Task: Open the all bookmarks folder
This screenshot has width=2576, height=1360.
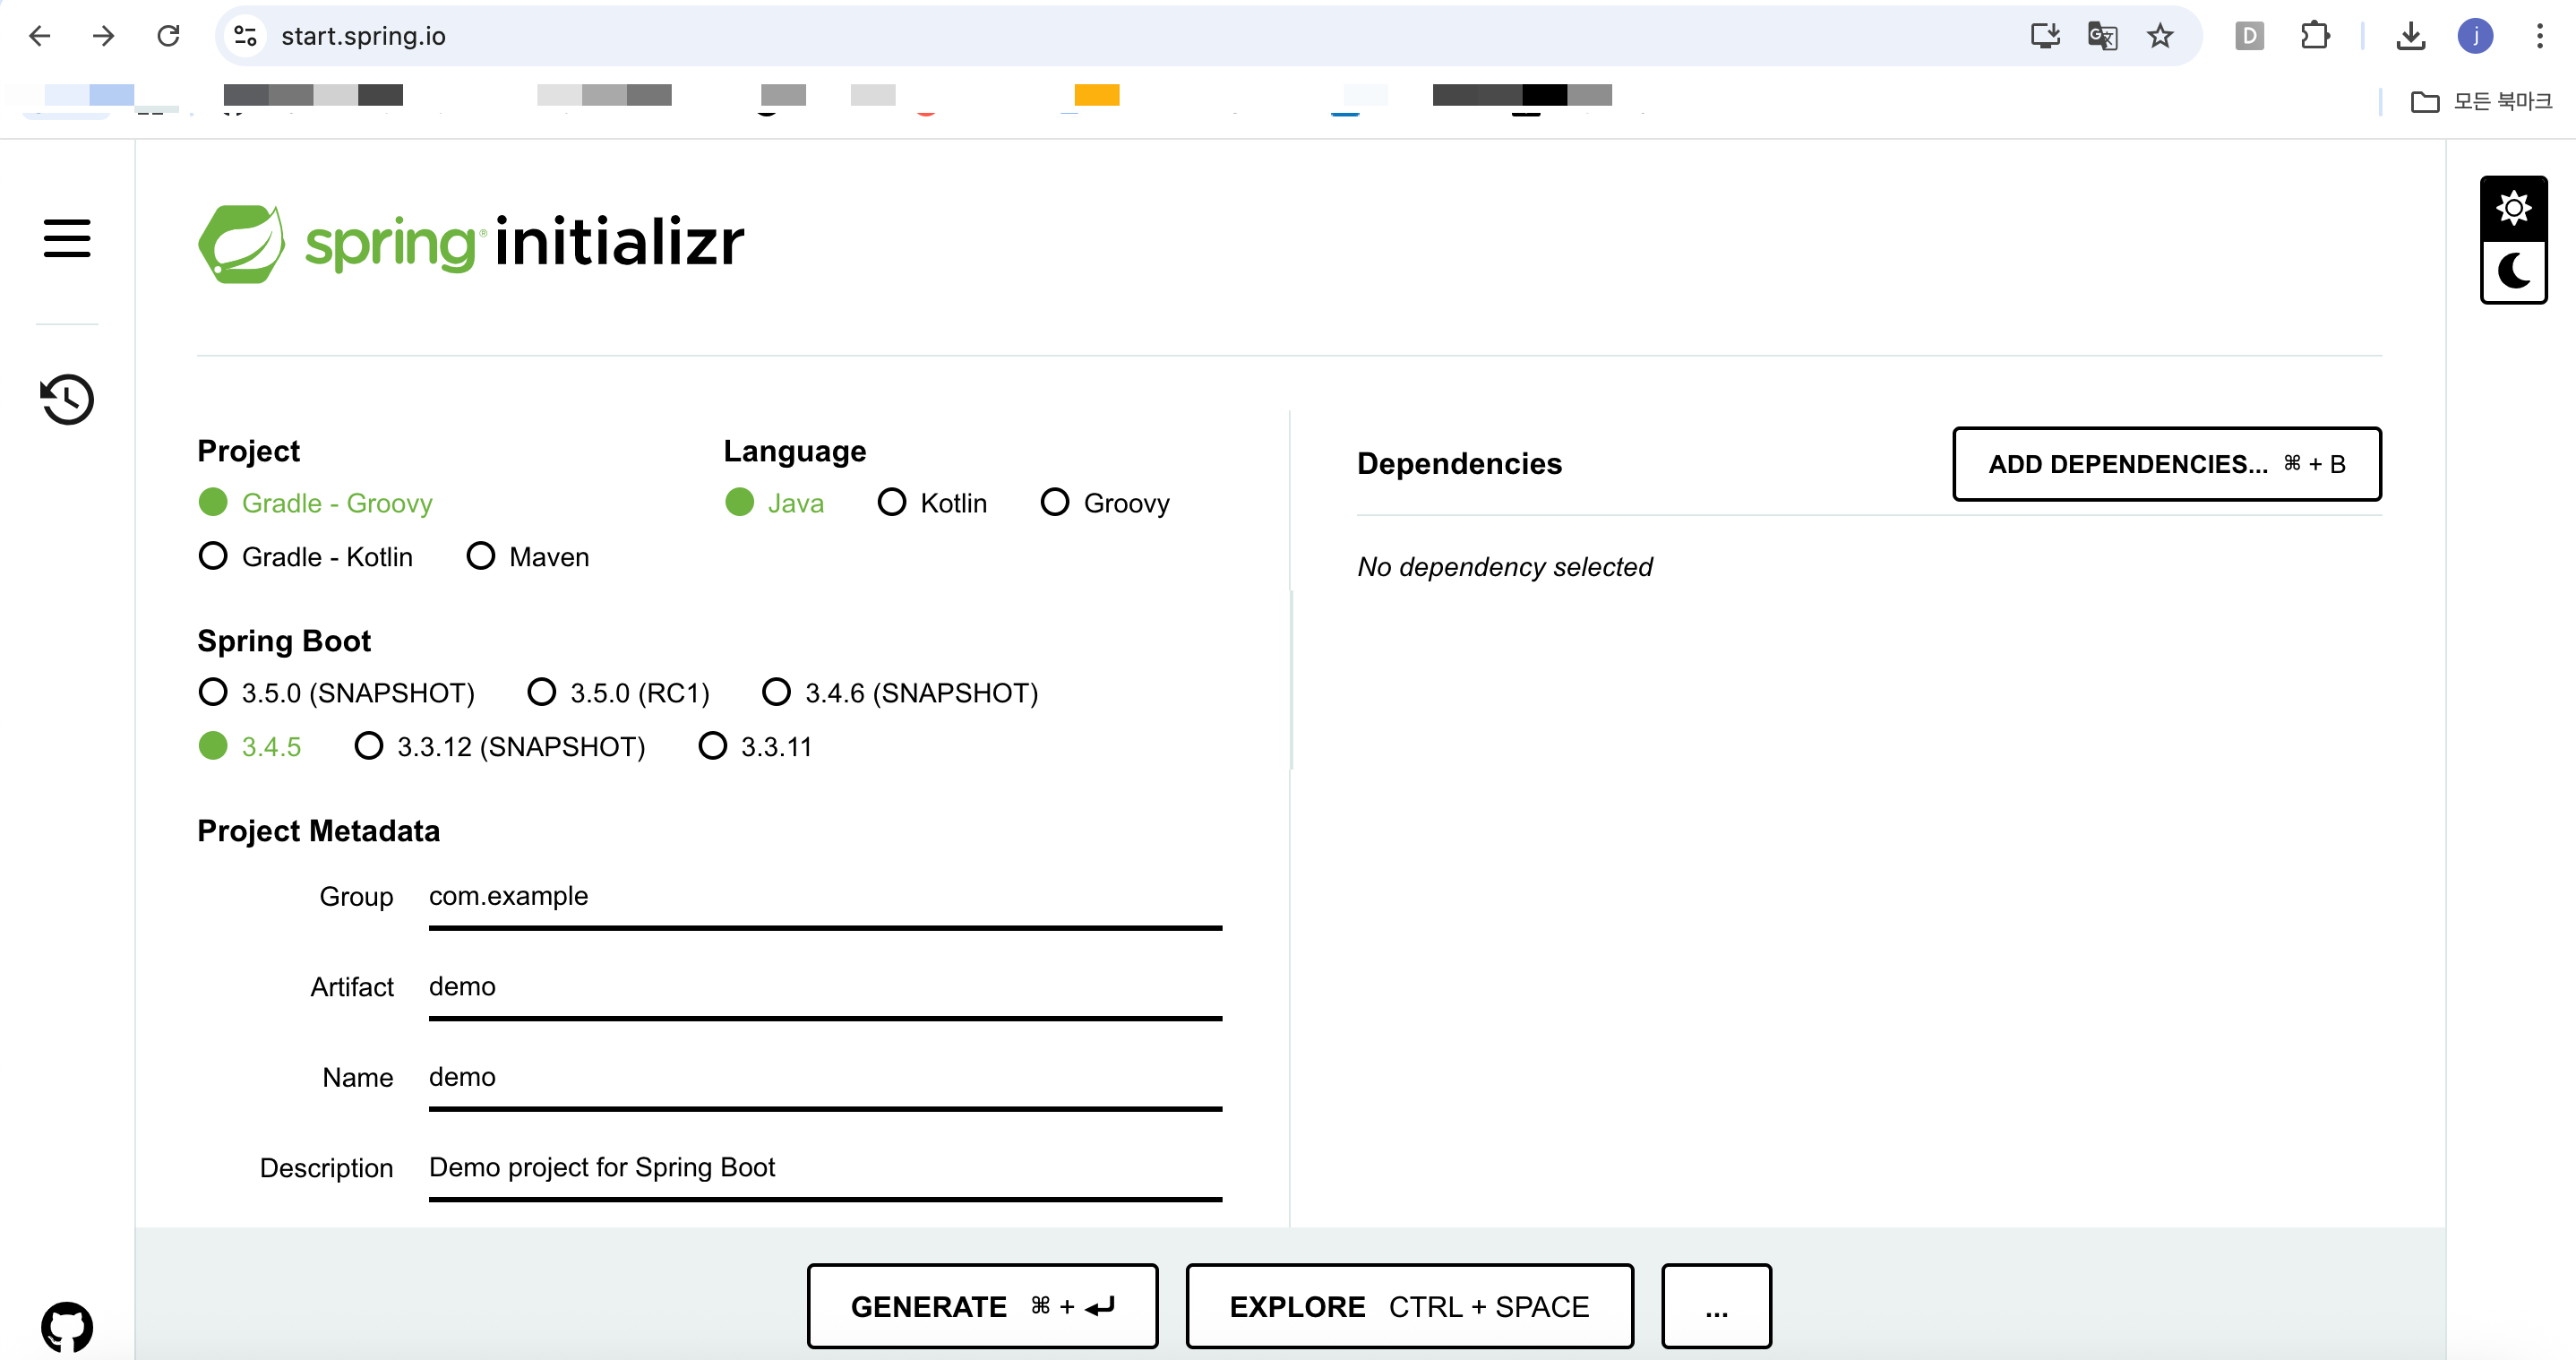Action: click(x=2481, y=101)
